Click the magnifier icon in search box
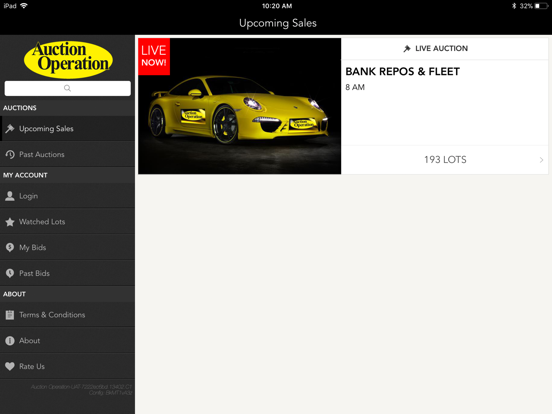Viewport: 552px width, 414px height. pyautogui.click(x=67, y=88)
